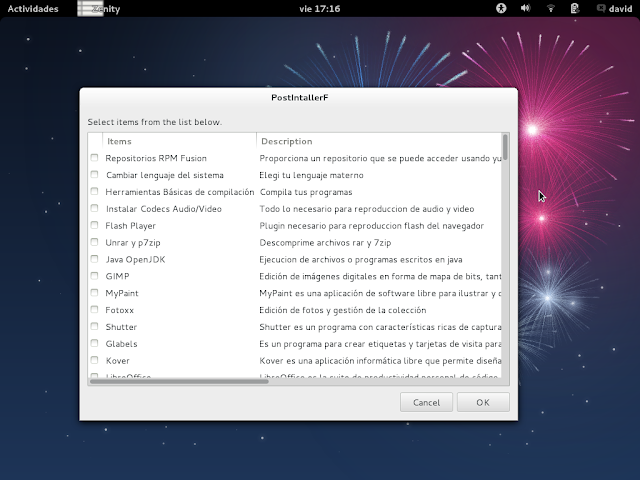Click the PostIntallerF dialog title
640x480 pixels.
[x=300, y=98]
